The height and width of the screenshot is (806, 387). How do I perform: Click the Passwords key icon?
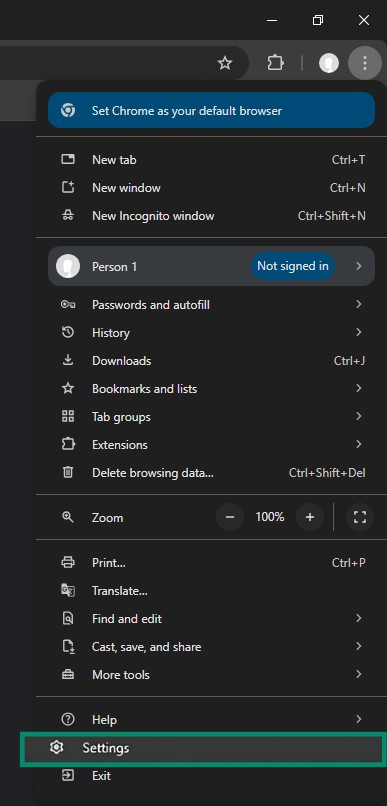[x=68, y=305]
